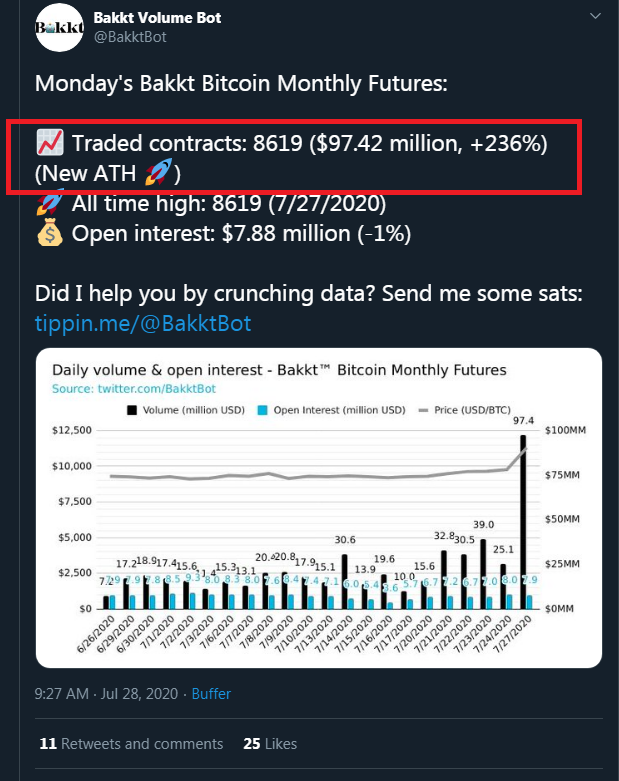The height and width of the screenshot is (781, 619).
Task: Open the Buffer source link
Action: [x=211, y=693]
